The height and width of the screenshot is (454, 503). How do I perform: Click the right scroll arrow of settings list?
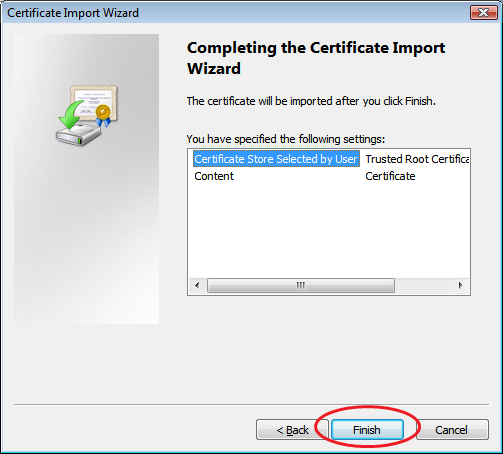coord(461,285)
